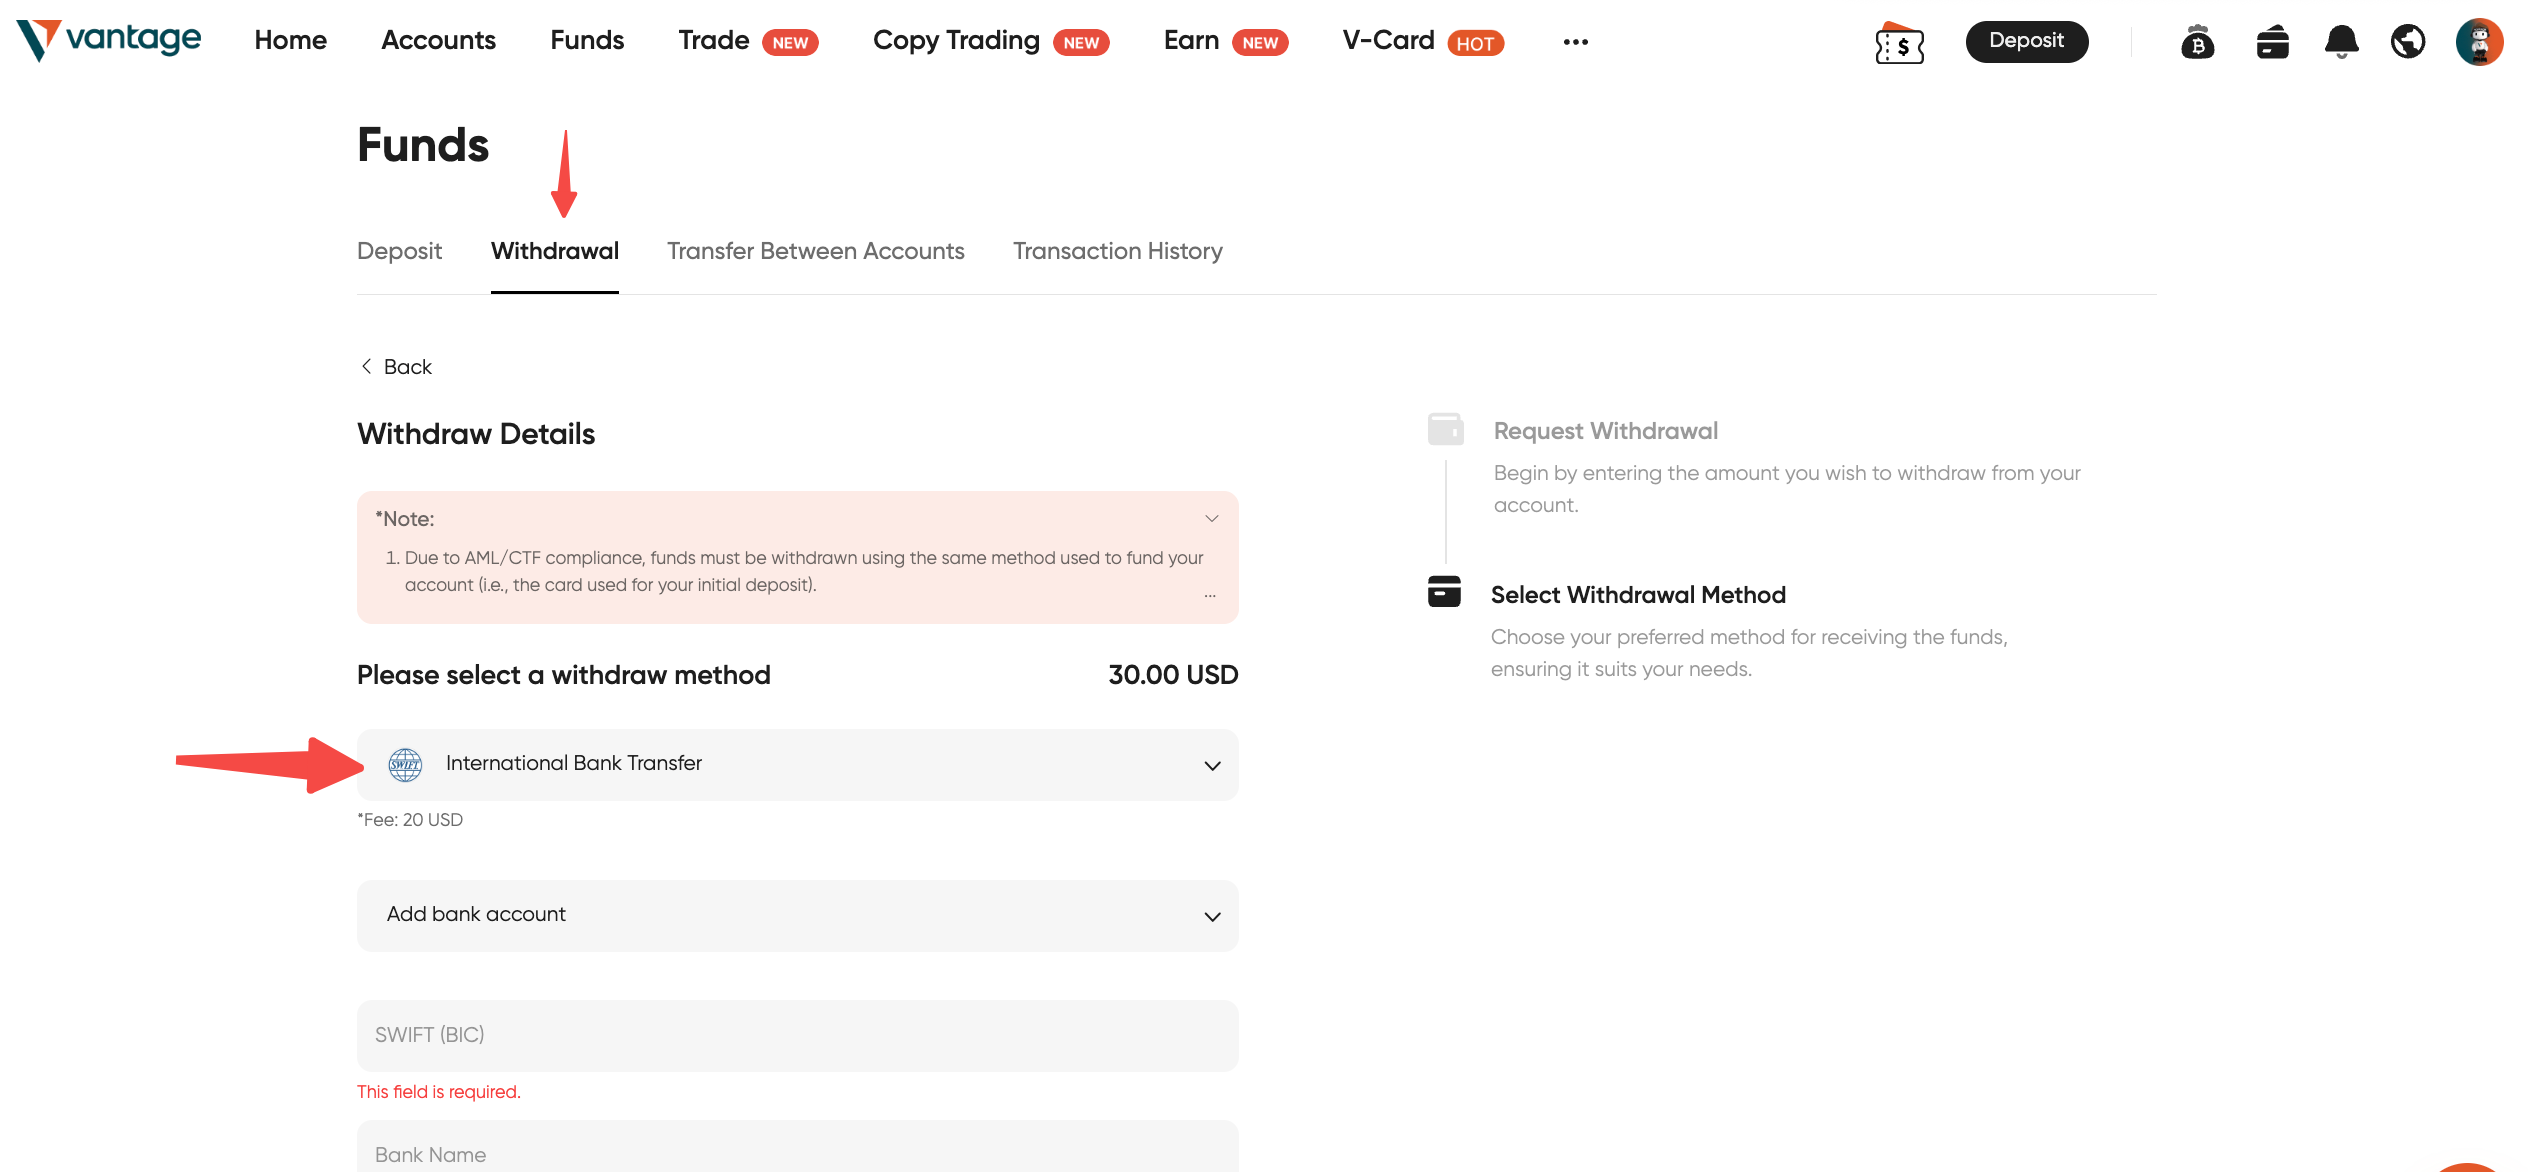
Task: Click the This field is required message
Action: point(438,1092)
